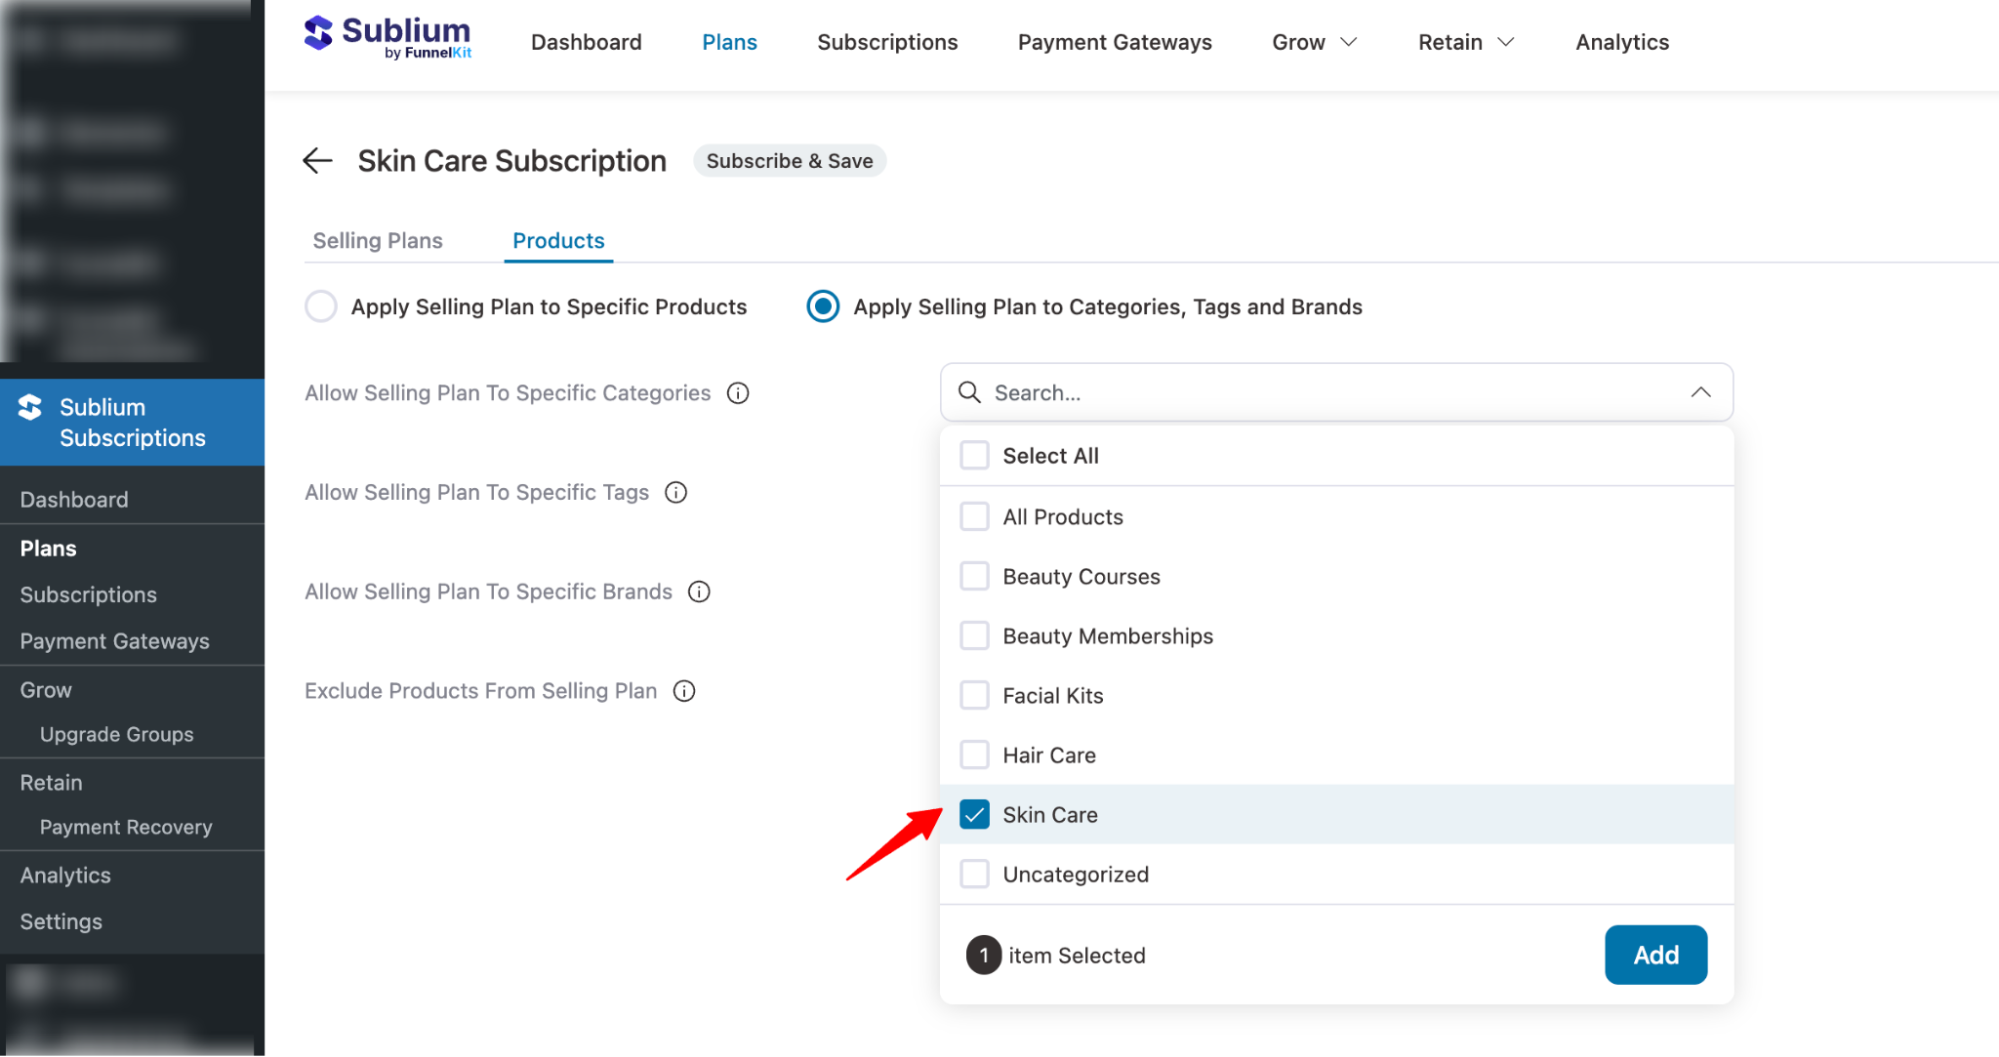Click the back arrow next to Skin Care Subscription

click(x=316, y=160)
